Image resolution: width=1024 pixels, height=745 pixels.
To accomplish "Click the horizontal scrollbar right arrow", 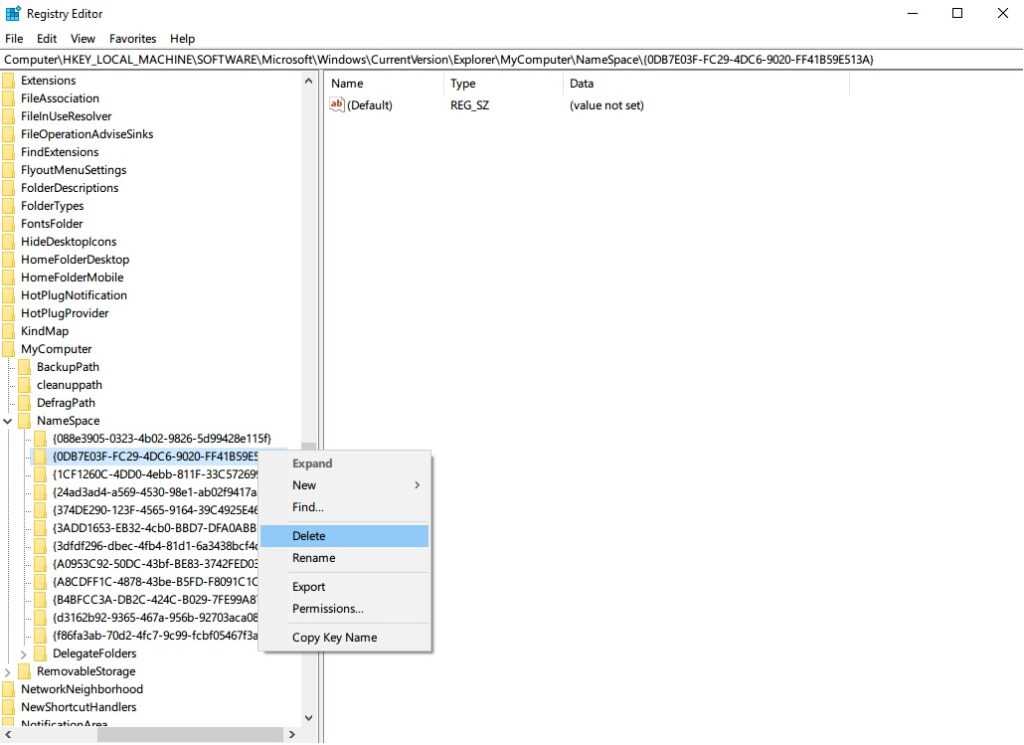I will (292, 733).
